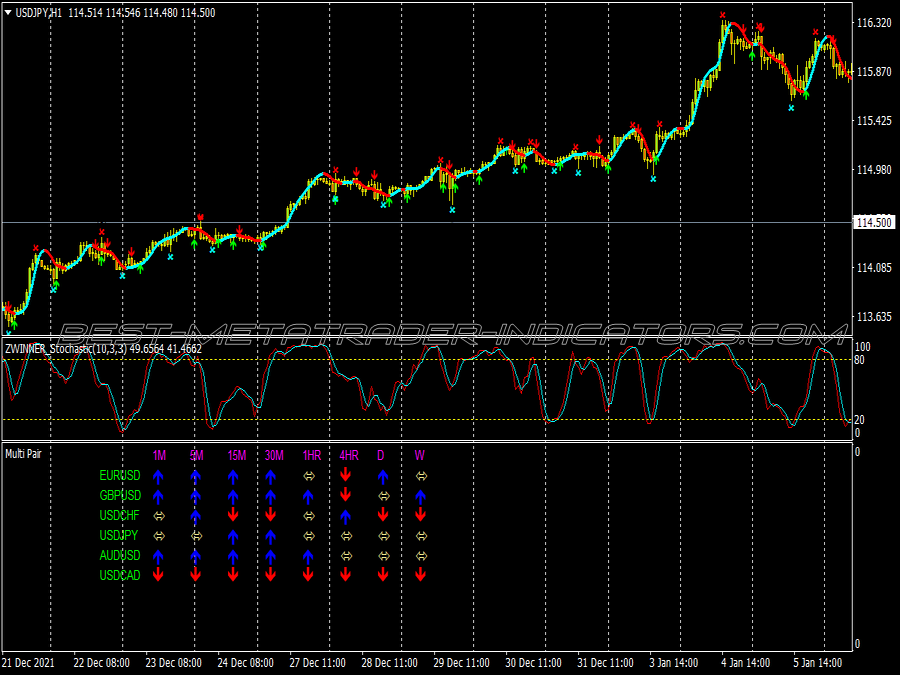The image size is (900, 675).
Task: Click the 114.980 price scale label
Action: (874, 169)
